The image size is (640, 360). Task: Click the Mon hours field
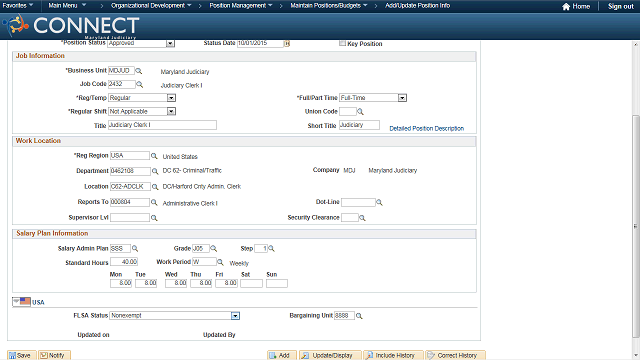tap(121, 283)
